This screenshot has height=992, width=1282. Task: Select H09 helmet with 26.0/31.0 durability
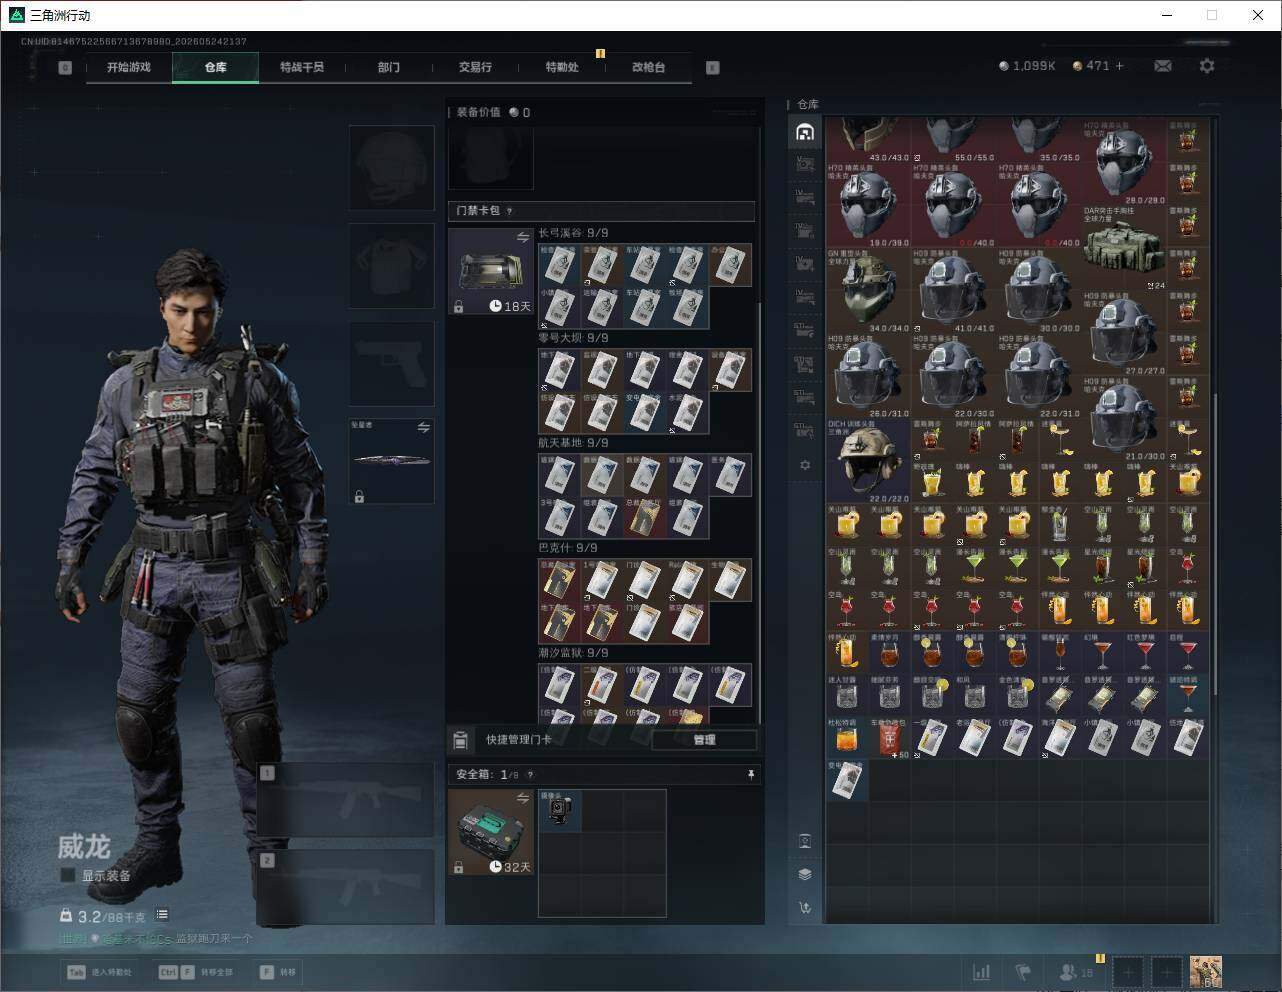click(868, 376)
